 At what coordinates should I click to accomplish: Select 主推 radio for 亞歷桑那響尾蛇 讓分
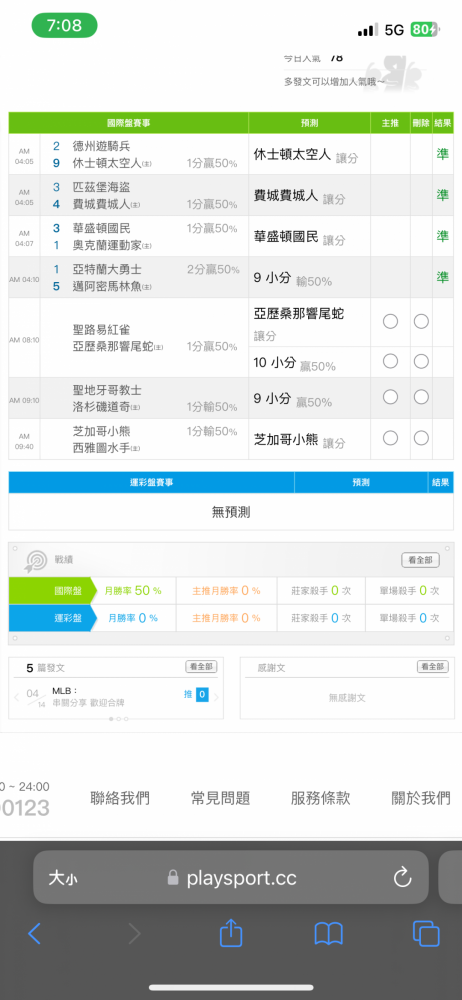pyautogui.click(x=390, y=321)
